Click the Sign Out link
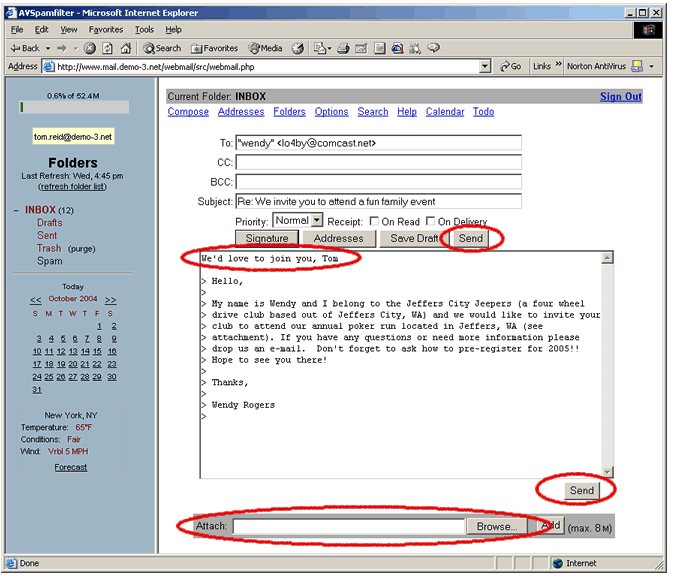 pyautogui.click(x=620, y=97)
